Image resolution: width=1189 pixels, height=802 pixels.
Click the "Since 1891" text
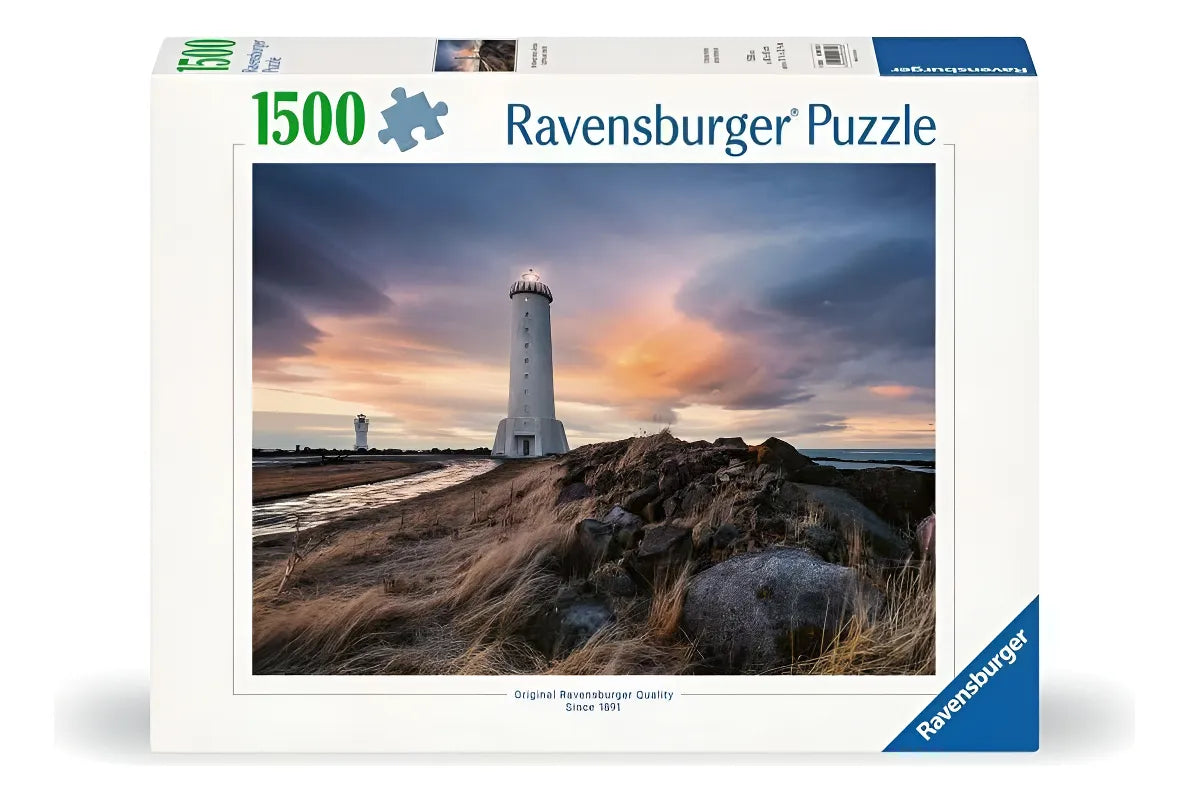coord(594,707)
